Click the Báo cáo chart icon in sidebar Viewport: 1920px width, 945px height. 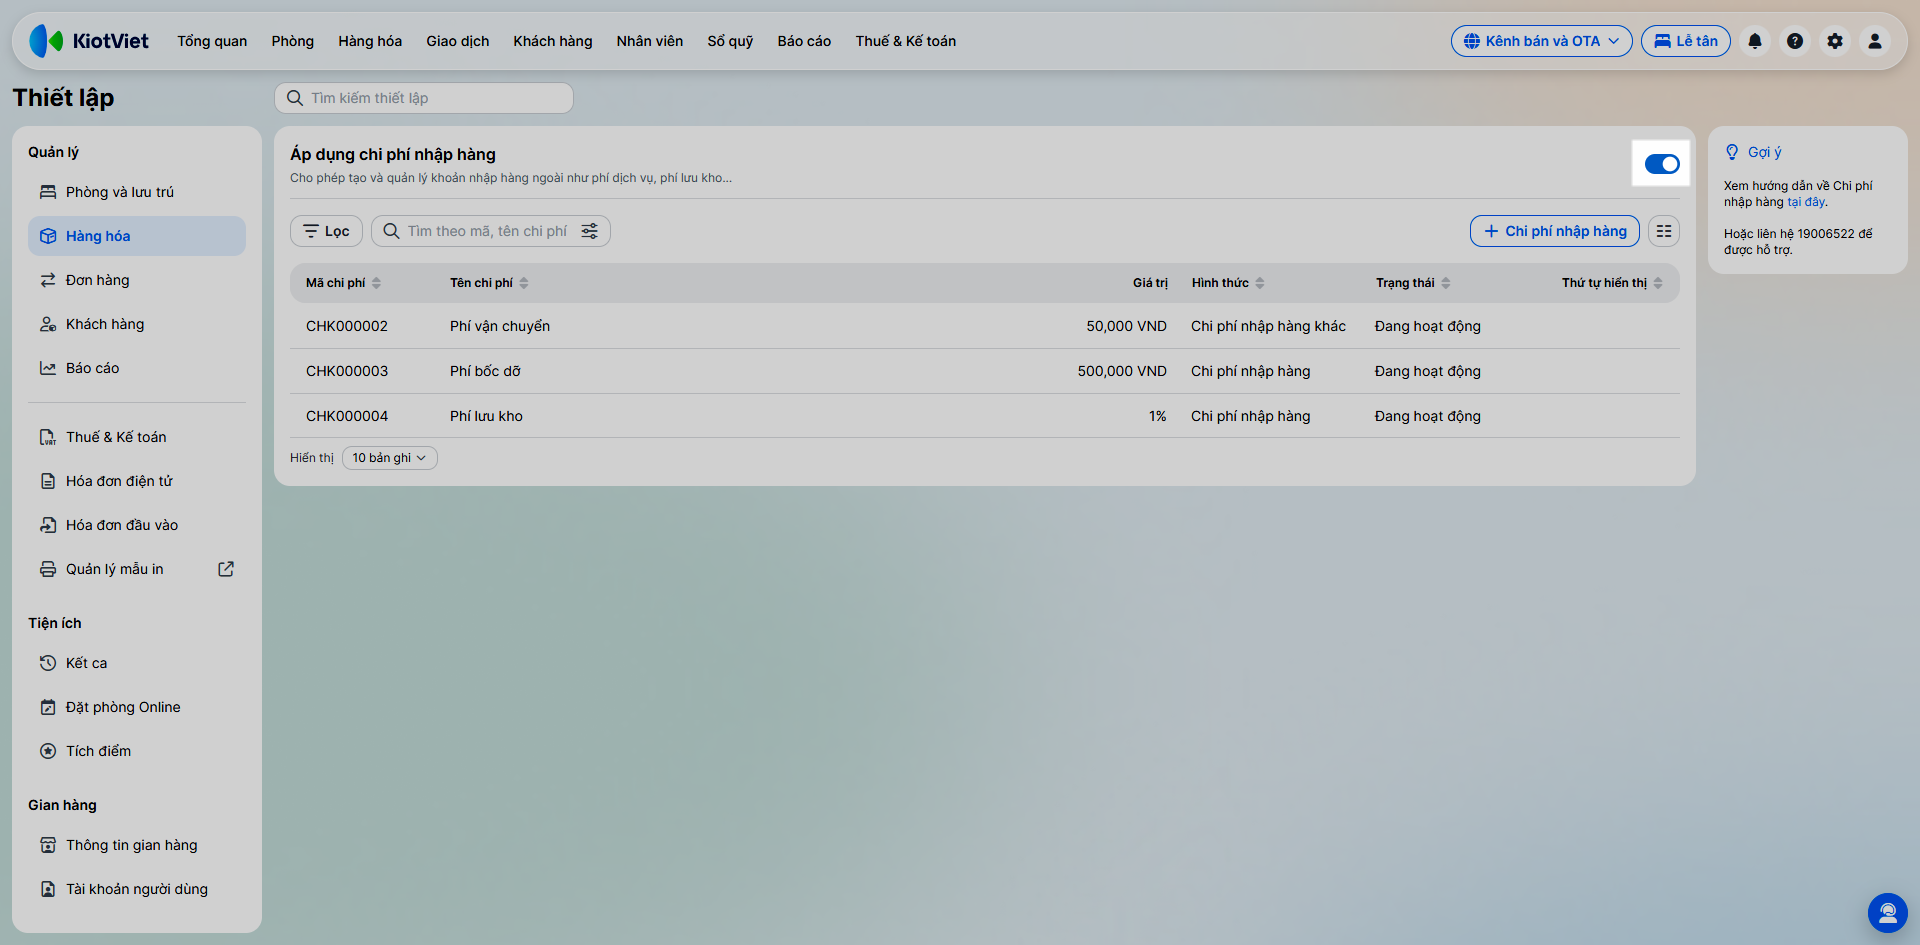(48, 368)
